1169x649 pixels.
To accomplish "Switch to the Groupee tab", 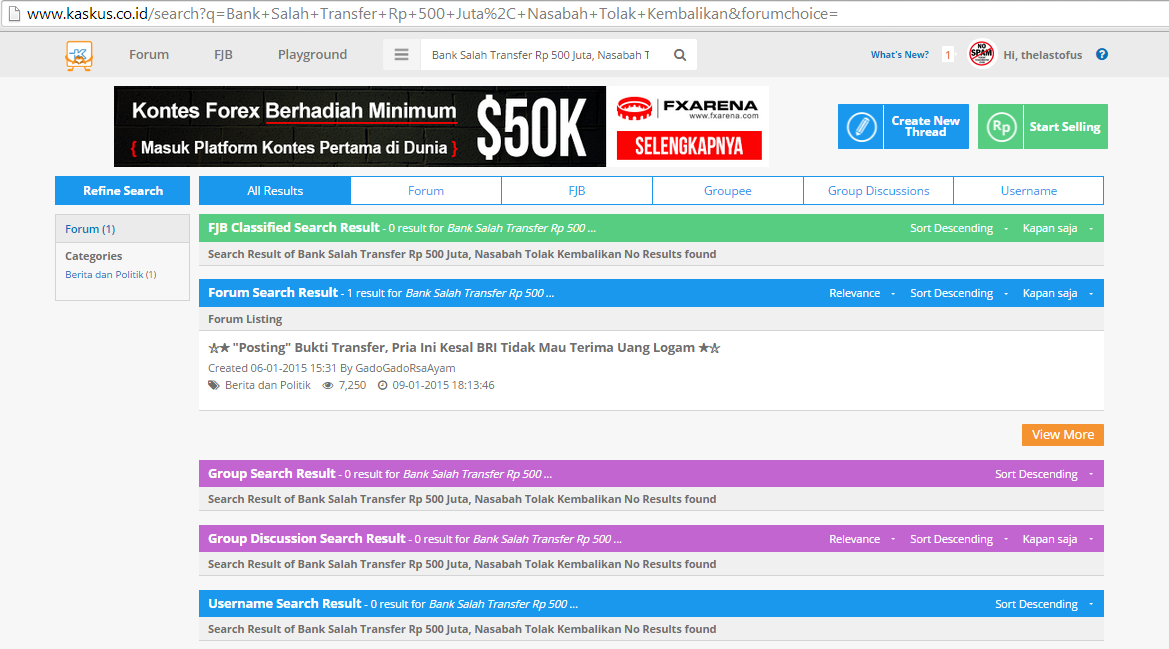I will click(728, 191).
